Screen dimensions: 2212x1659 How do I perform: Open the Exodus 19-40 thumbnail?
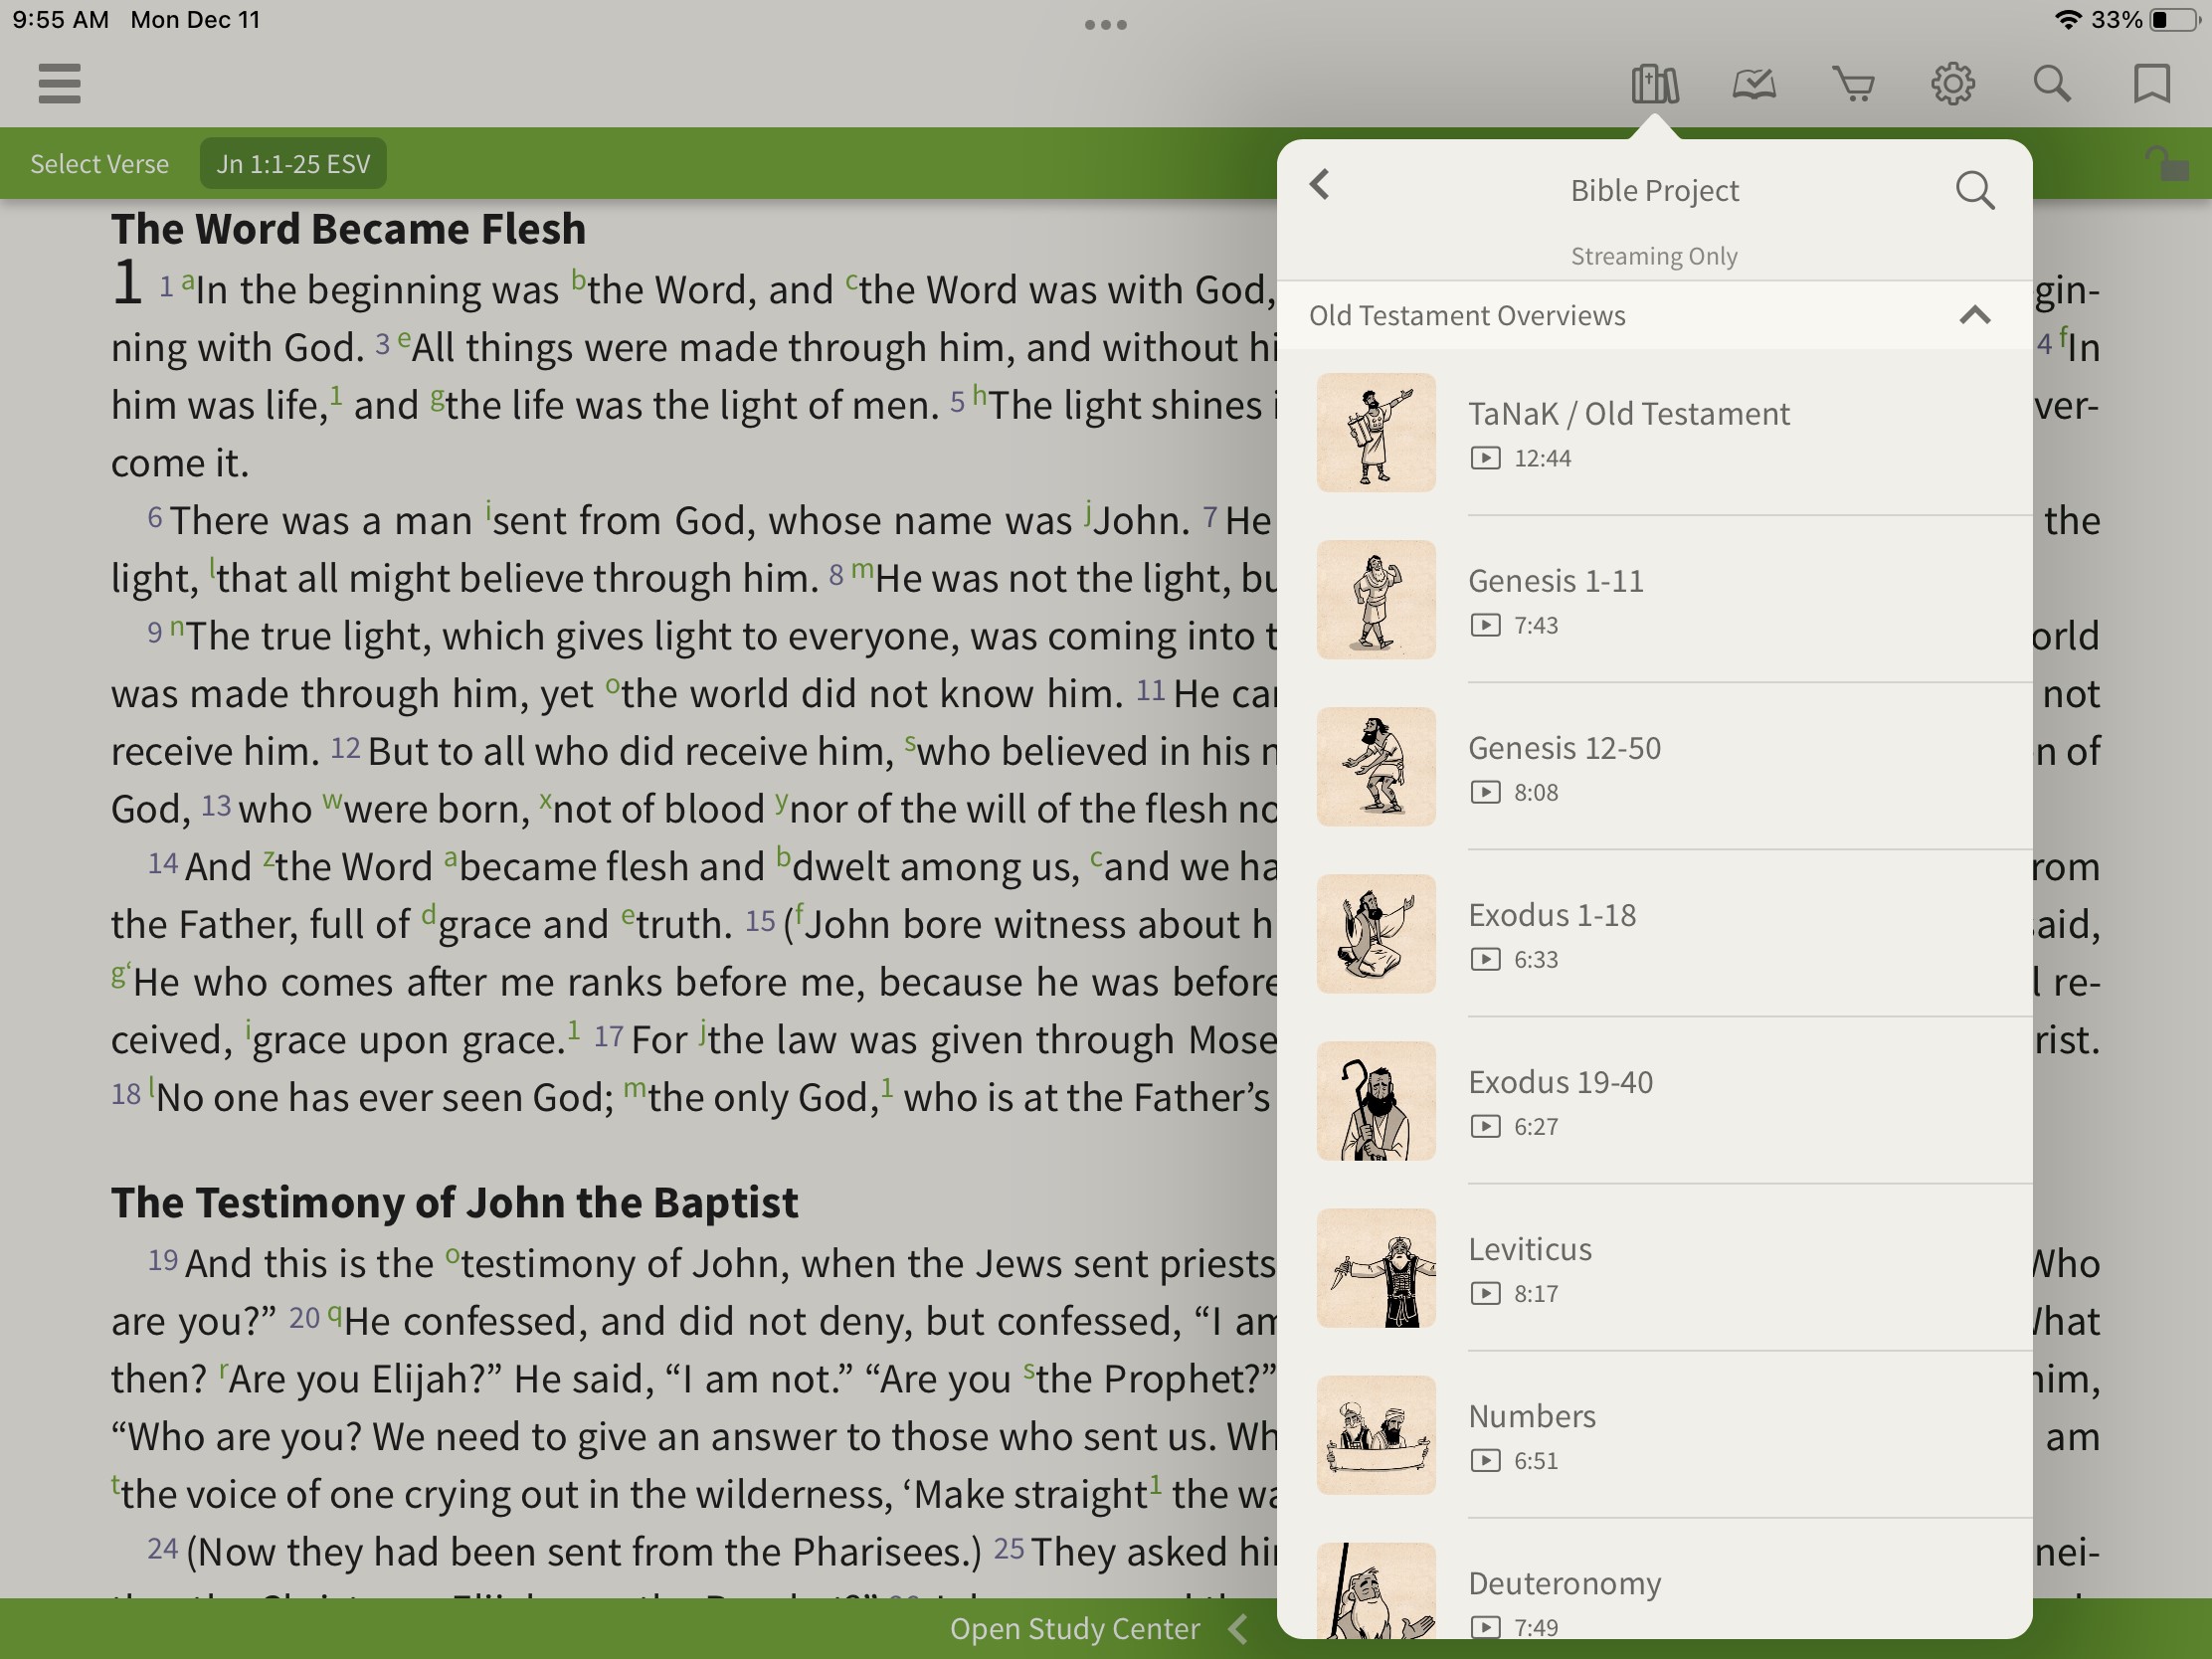(1376, 1100)
